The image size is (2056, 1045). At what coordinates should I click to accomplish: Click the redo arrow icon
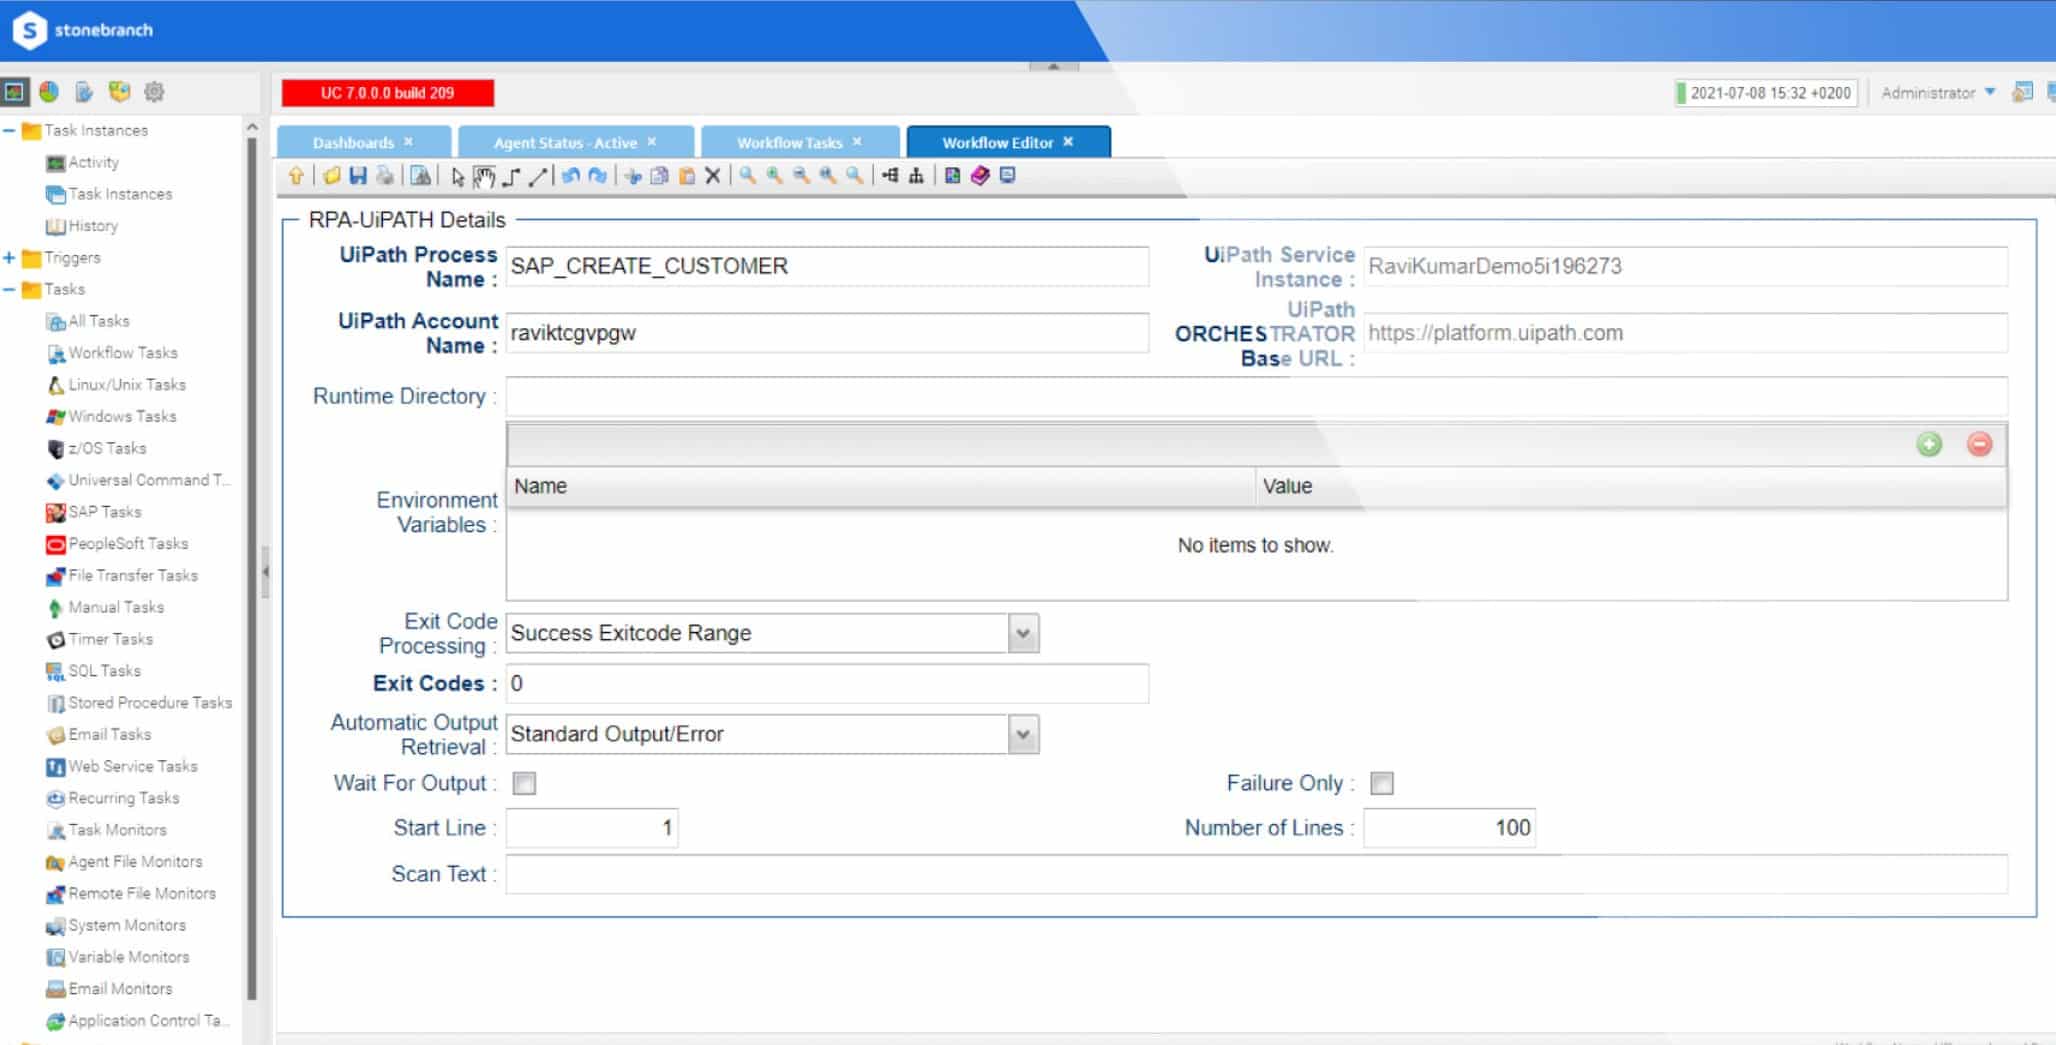(x=598, y=176)
